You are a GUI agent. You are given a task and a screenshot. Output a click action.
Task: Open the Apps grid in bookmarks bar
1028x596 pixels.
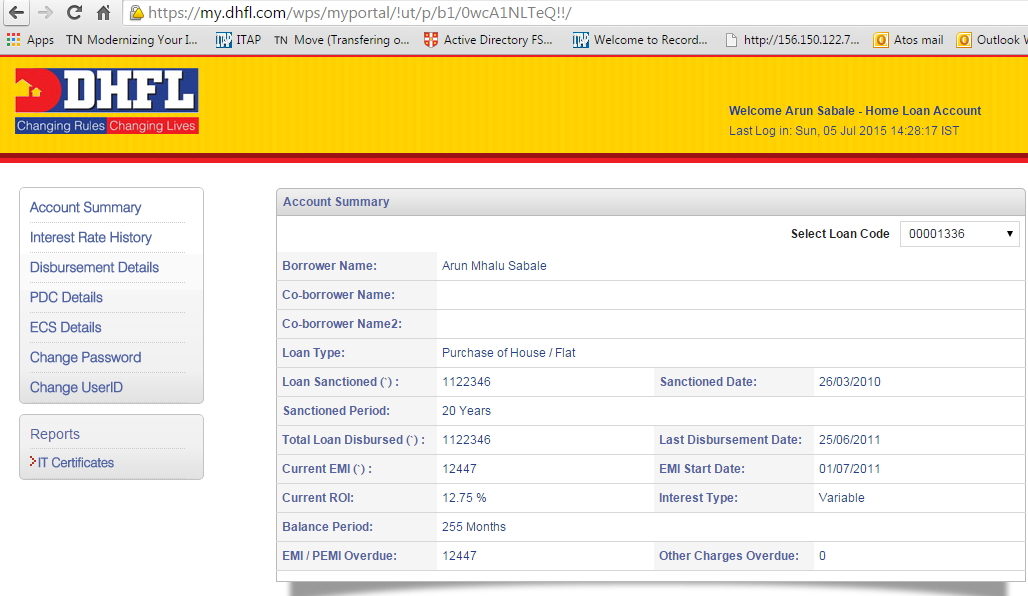tap(30, 40)
